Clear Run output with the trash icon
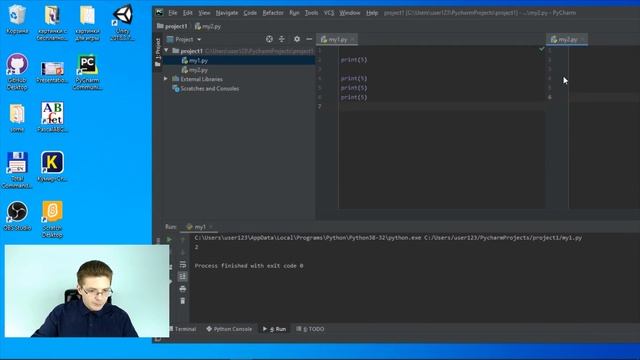The height and width of the screenshot is (360, 640). [x=182, y=301]
